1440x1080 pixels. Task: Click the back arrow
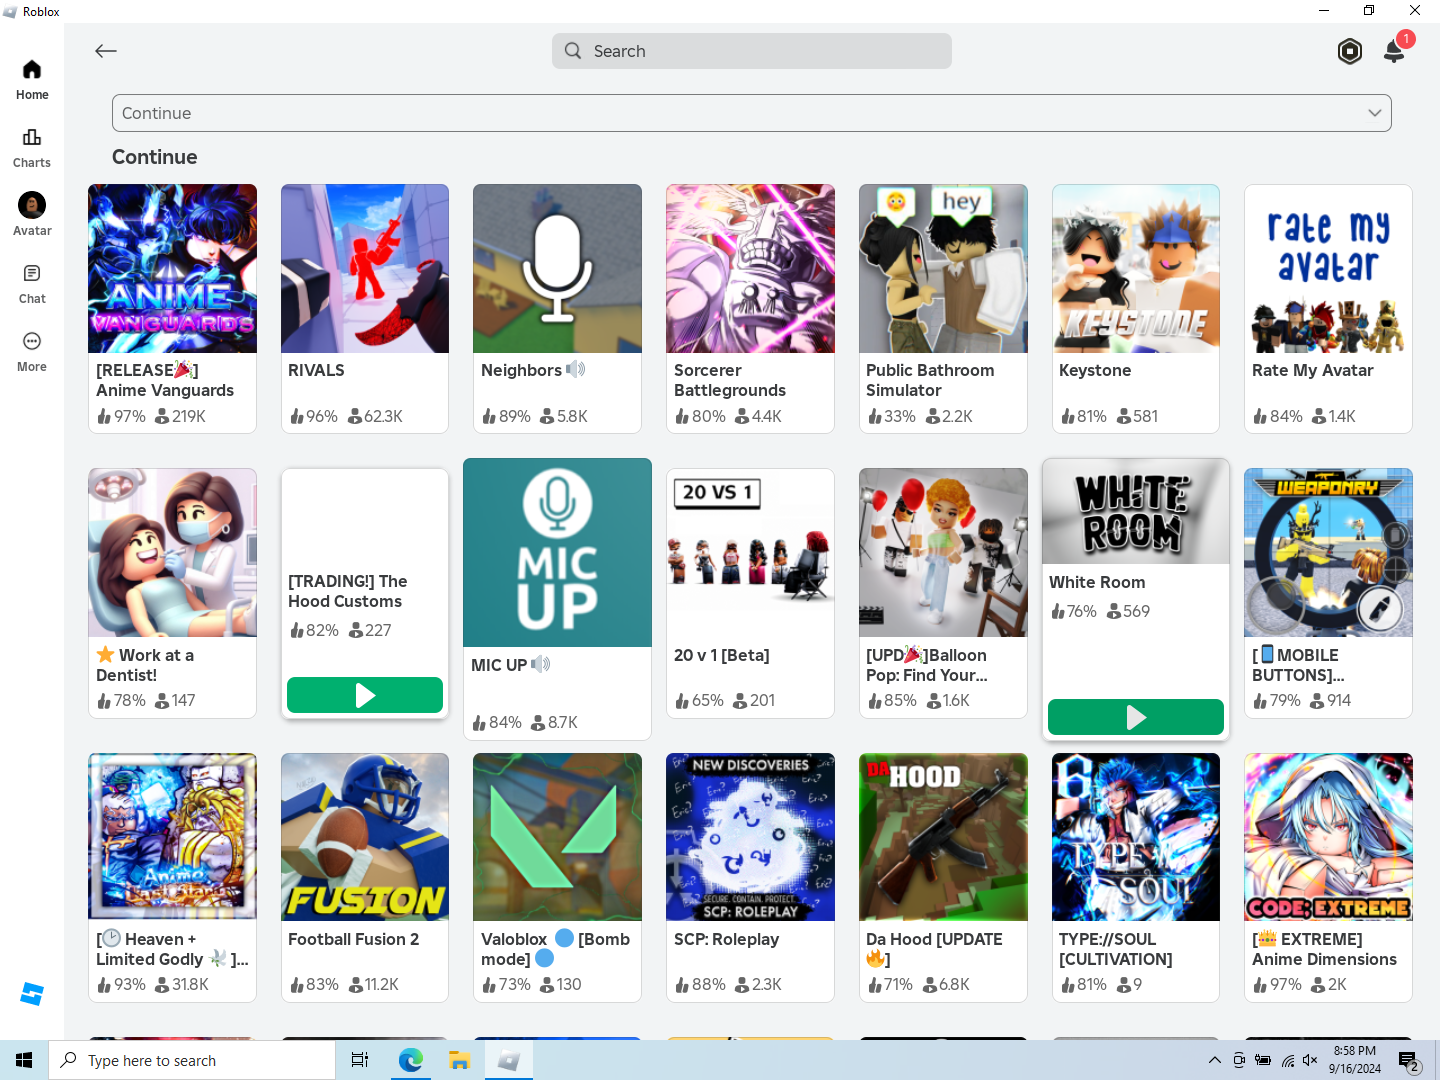point(106,51)
